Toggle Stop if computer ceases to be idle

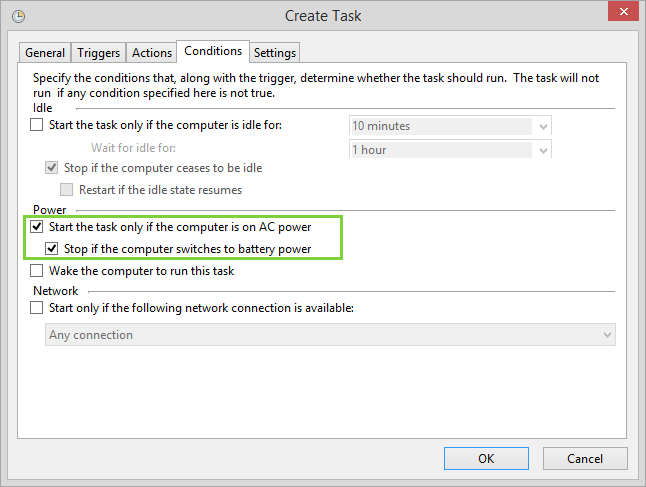[53, 168]
